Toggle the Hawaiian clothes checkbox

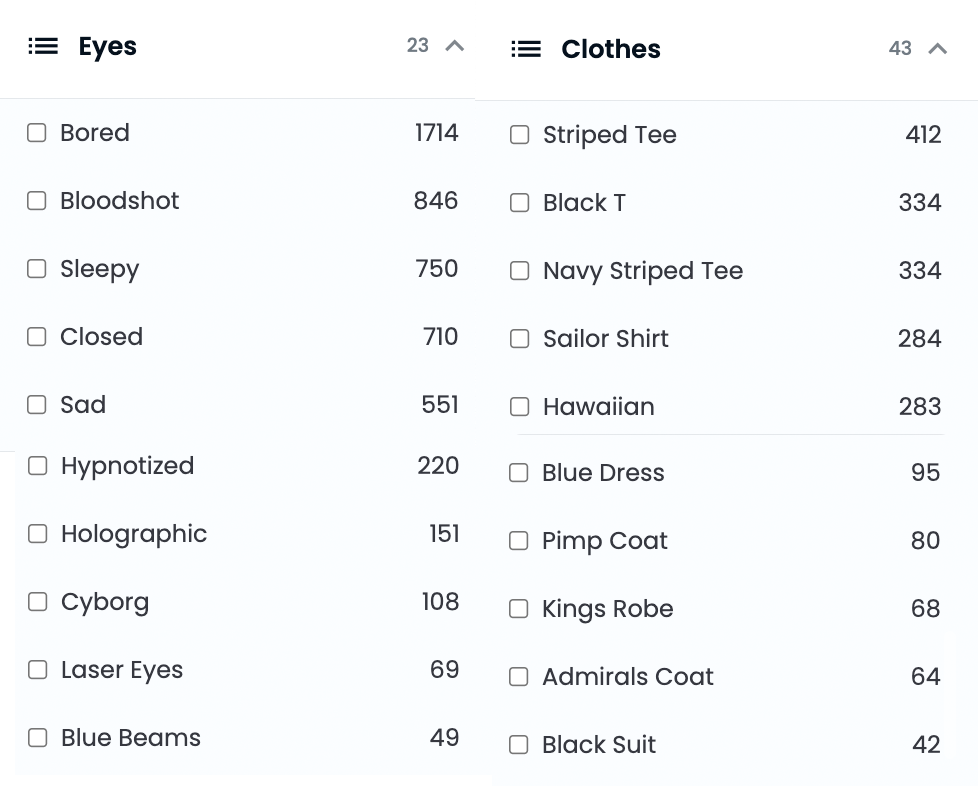pos(520,407)
